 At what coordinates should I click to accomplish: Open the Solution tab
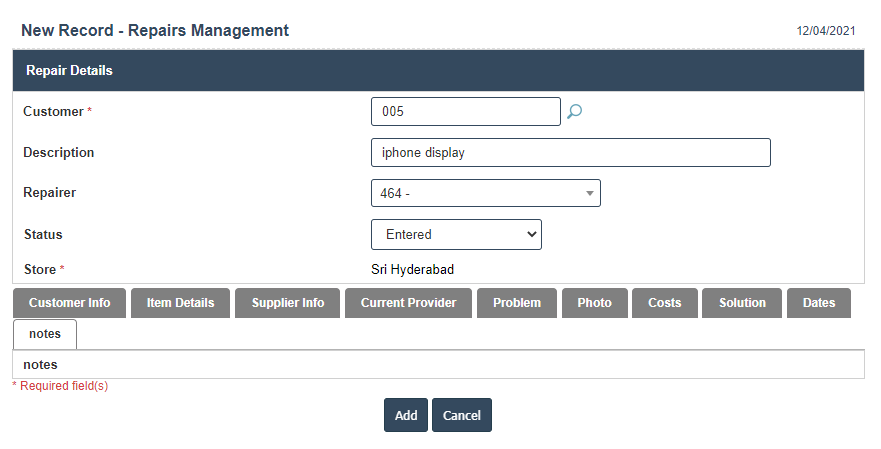tap(742, 303)
